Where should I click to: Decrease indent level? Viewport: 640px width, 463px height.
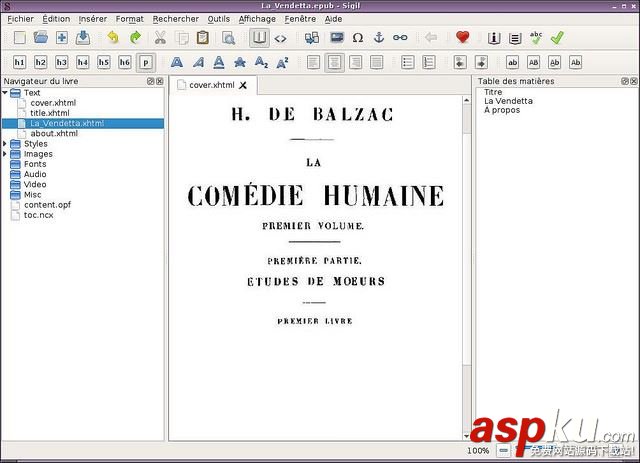[460, 62]
